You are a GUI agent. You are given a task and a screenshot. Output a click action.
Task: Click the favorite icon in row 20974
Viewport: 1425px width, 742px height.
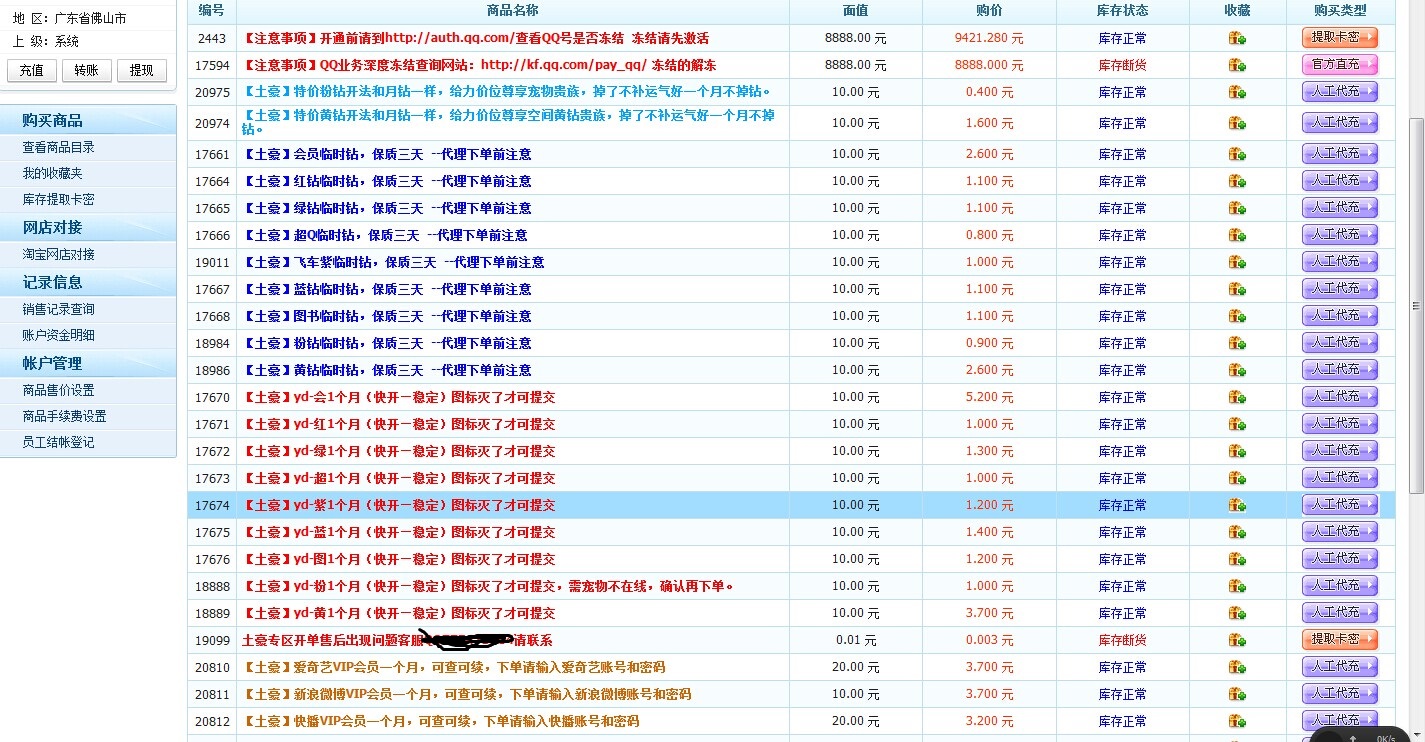pyautogui.click(x=1237, y=123)
